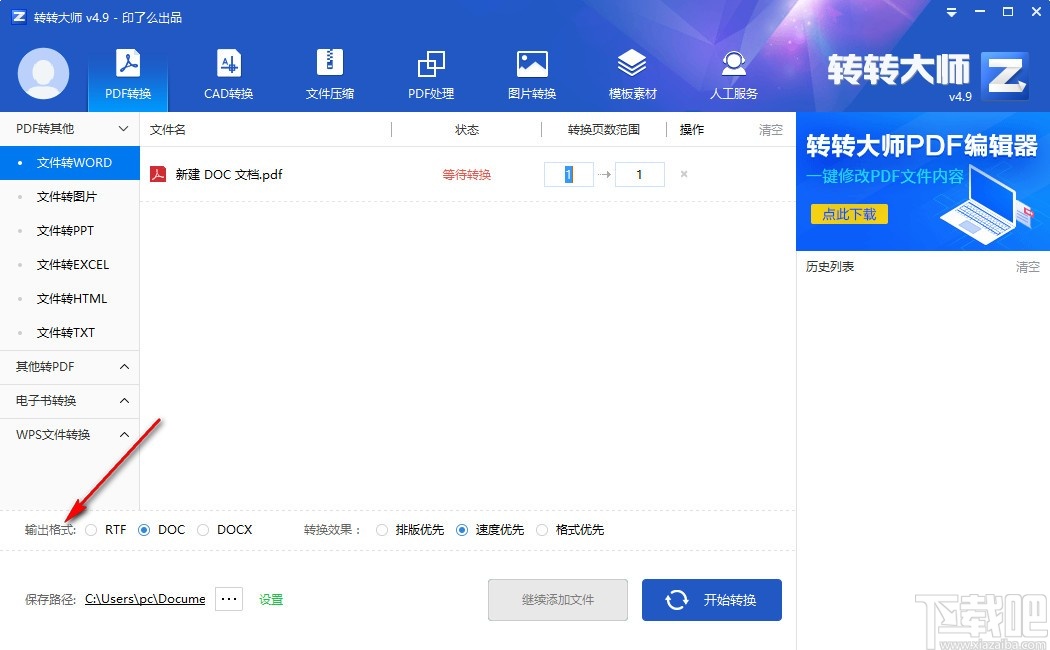Clear the 历史列表 with 清空
The height and width of the screenshot is (650, 1050).
point(1027,266)
